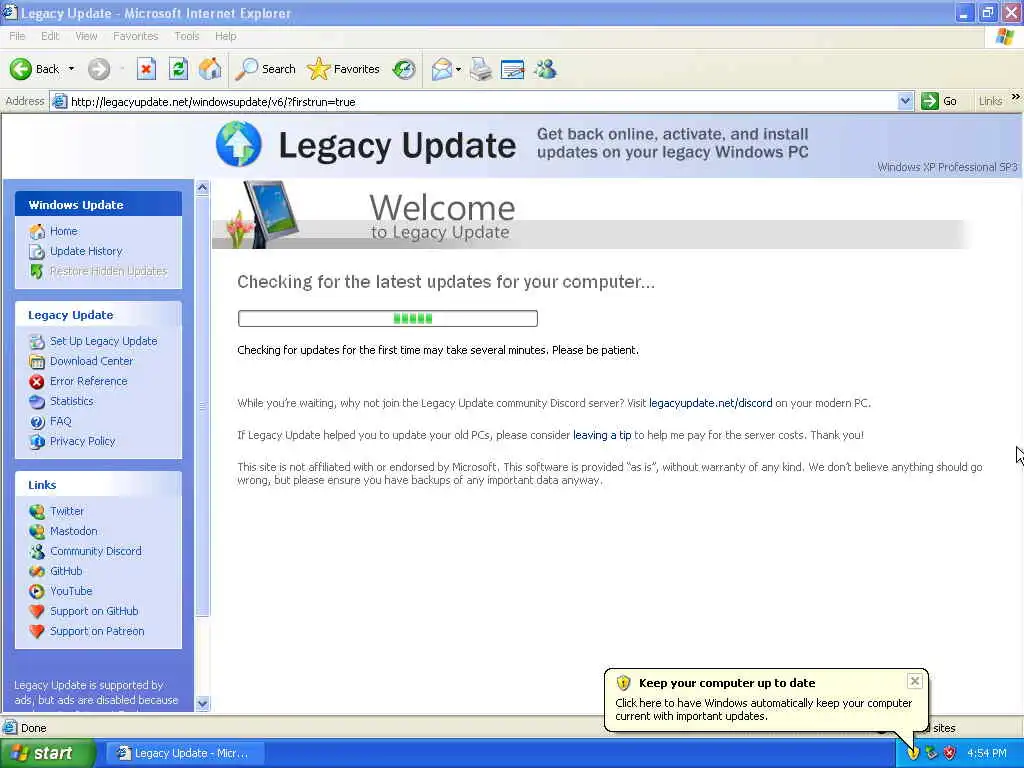The height and width of the screenshot is (768, 1024).
Task: Click the Mail envelope icon
Action: [442, 69]
